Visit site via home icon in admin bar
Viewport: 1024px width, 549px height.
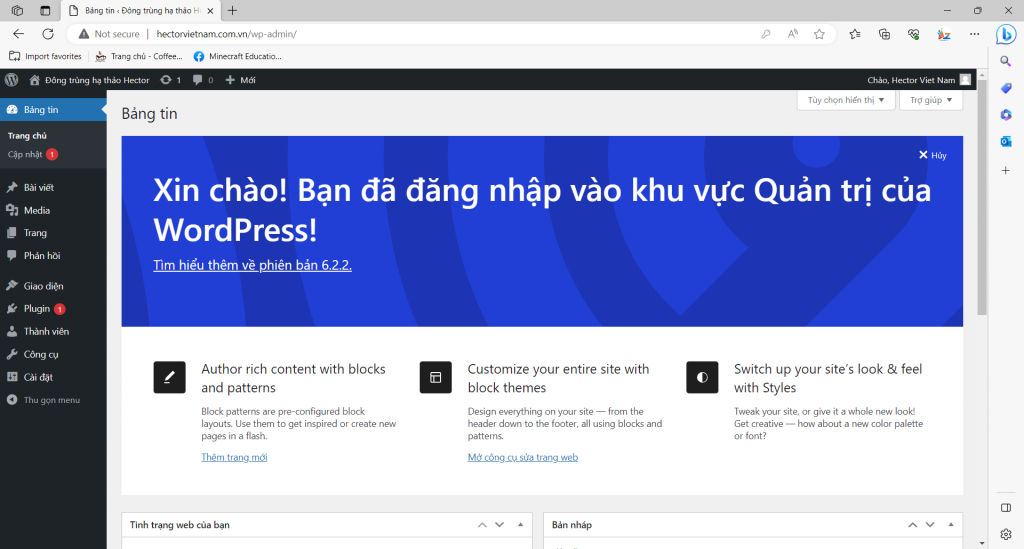(35, 80)
